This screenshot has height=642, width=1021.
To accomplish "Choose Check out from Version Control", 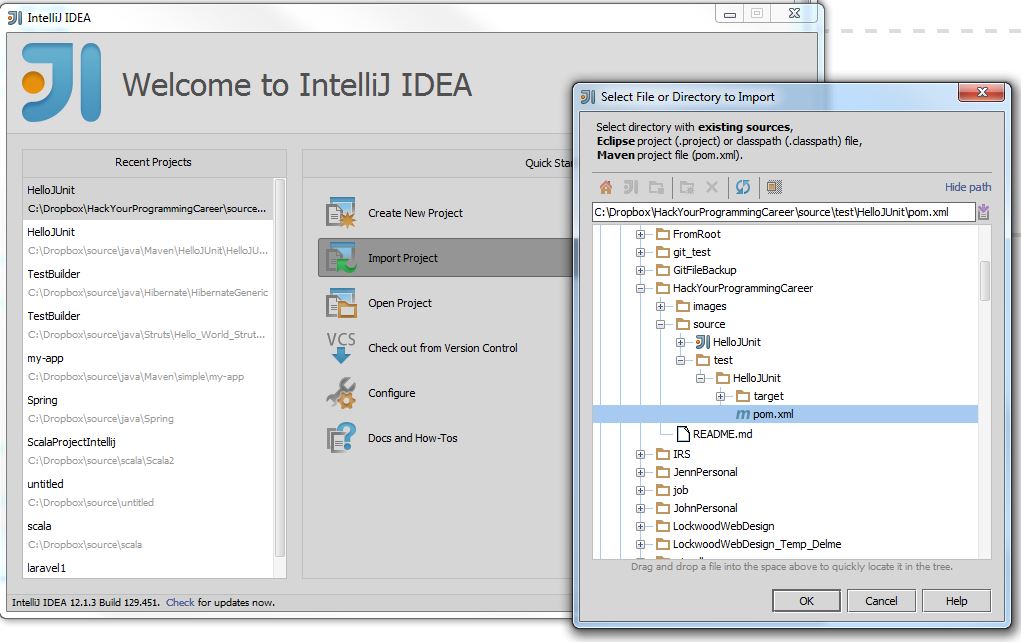I will click(443, 348).
